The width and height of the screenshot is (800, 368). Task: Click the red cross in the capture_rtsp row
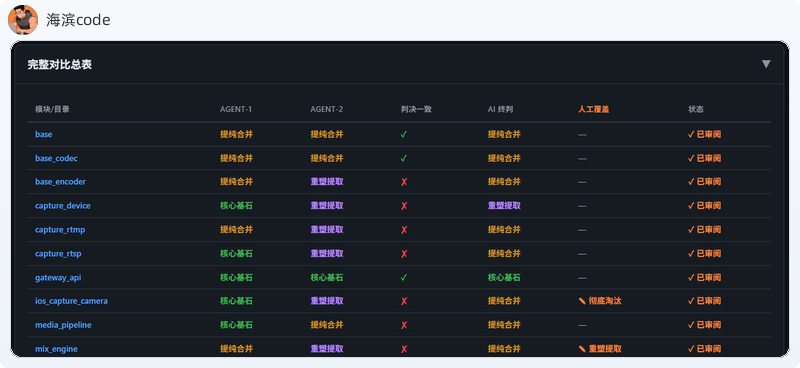(404, 254)
